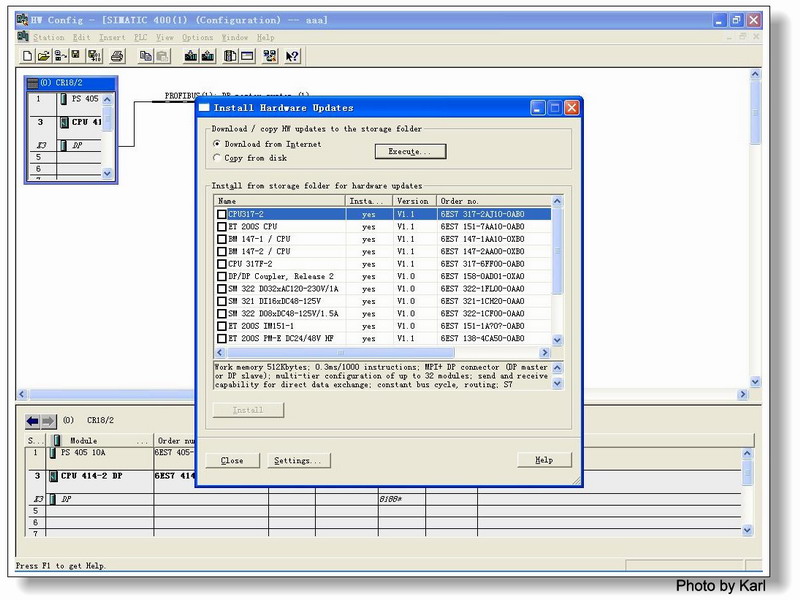Click order number 6ES7 151-7AA10-0AB0
Screen dimensions: 800x600
click(x=483, y=227)
